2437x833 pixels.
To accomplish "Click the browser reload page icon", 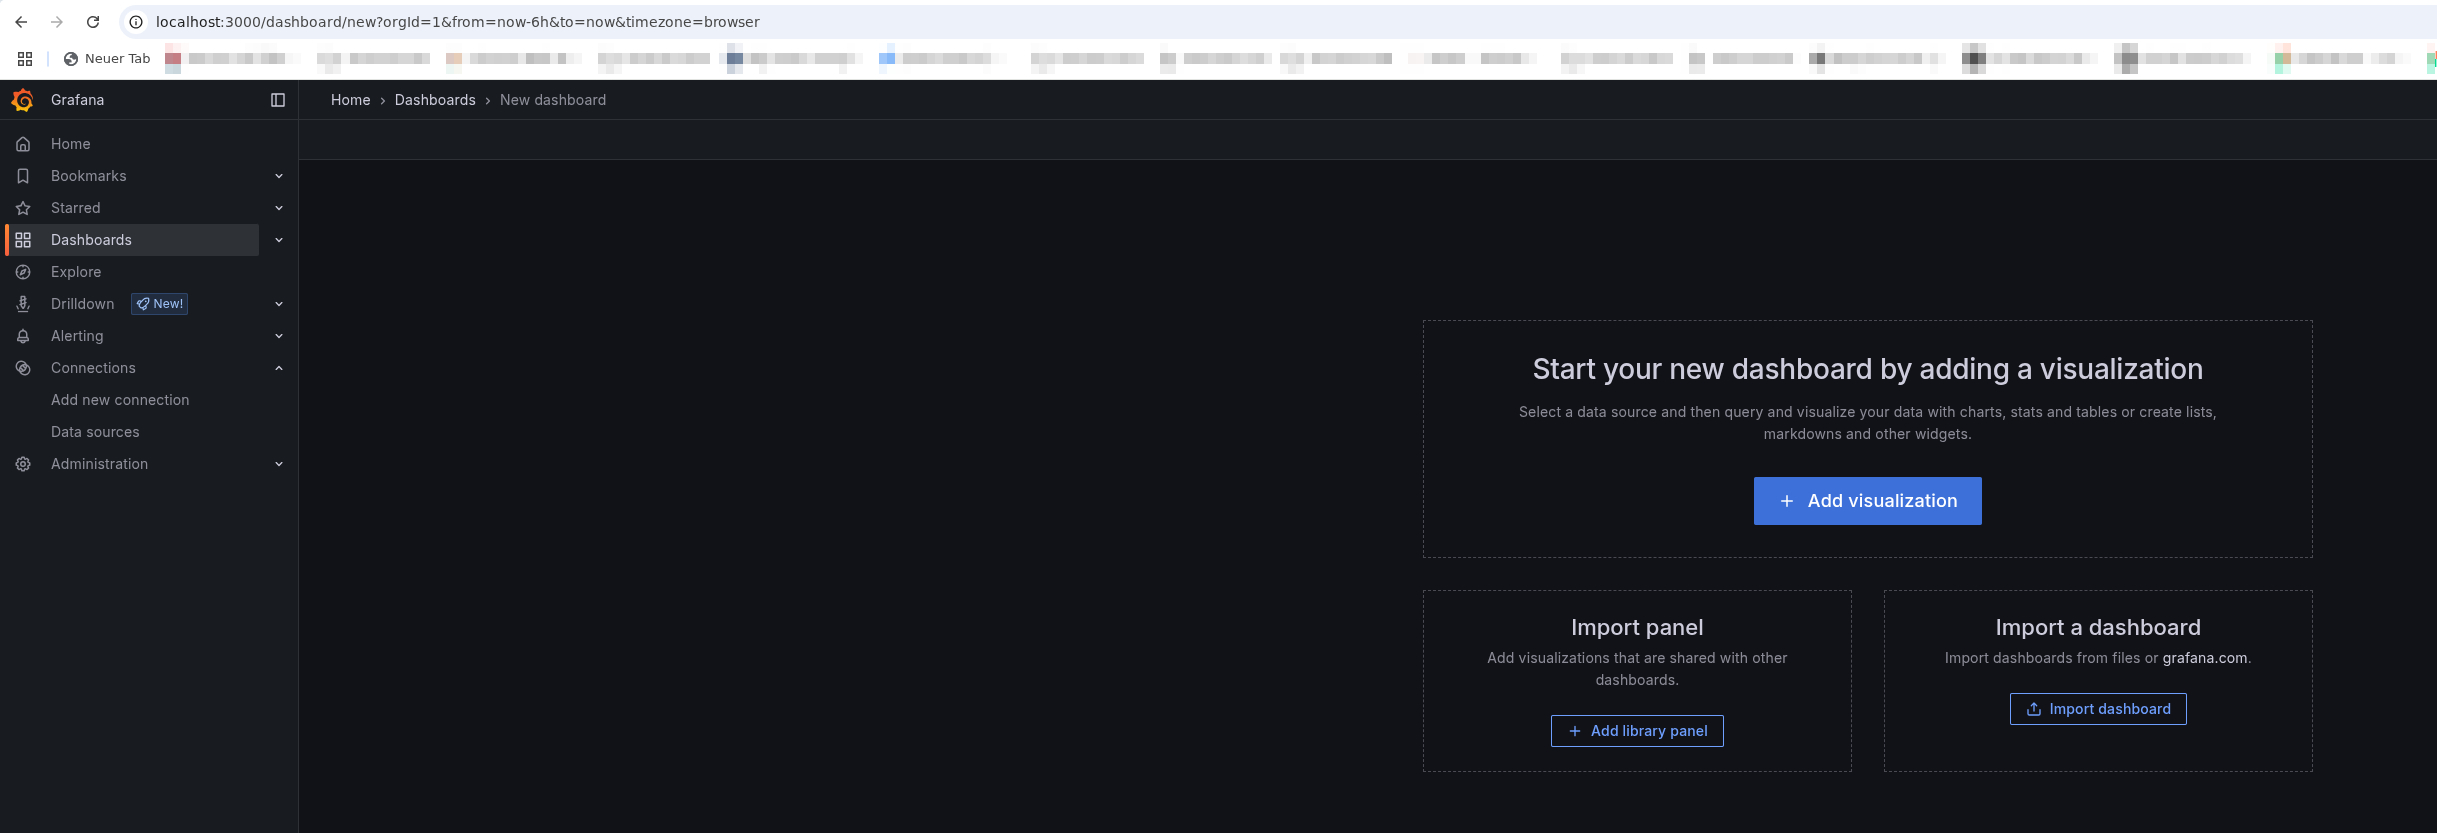I will [93, 22].
